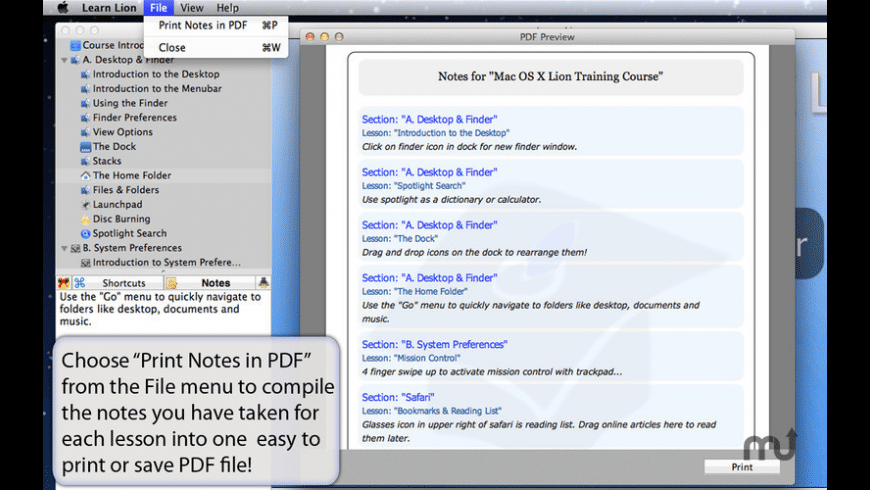
Task: Click the Disc Burning icon
Action: (x=85, y=219)
